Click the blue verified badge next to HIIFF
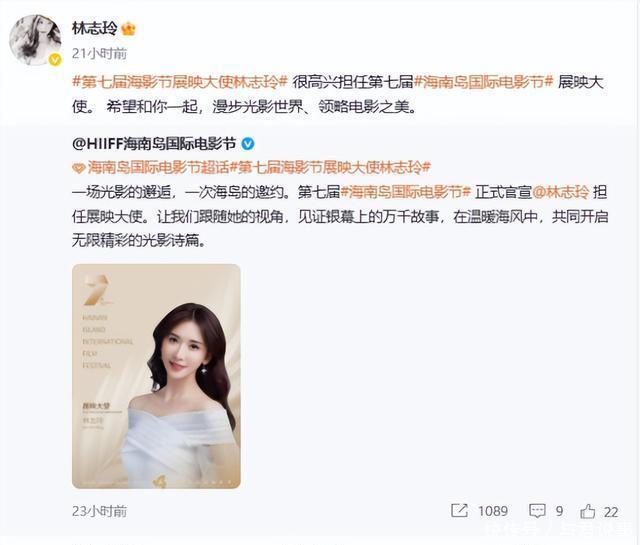 (x=248, y=144)
